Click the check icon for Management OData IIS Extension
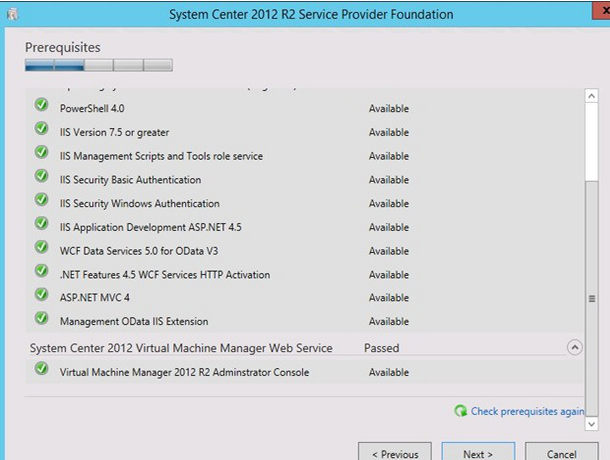Image resolution: width=610 pixels, height=460 pixels. [41, 318]
